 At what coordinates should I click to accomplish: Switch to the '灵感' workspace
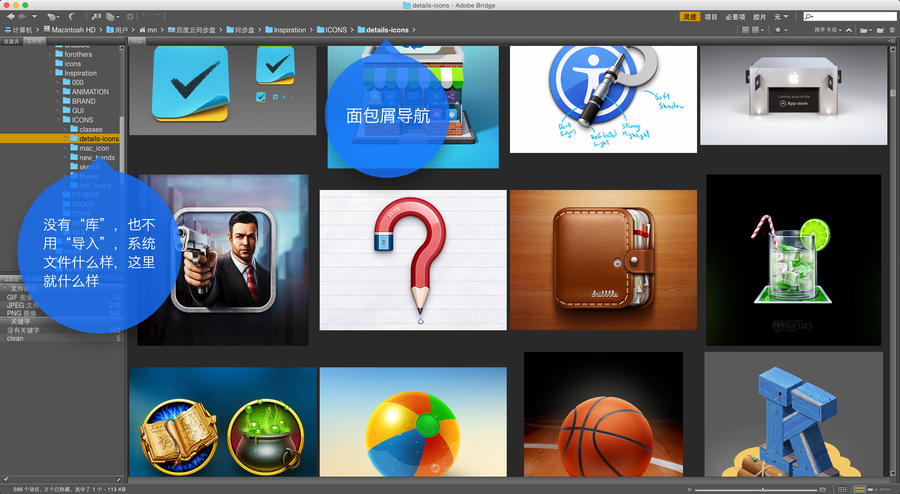[x=689, y=17]
